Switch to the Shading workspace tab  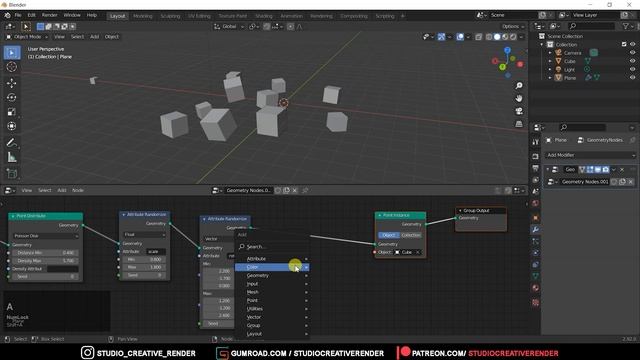[x=264, y=16]
